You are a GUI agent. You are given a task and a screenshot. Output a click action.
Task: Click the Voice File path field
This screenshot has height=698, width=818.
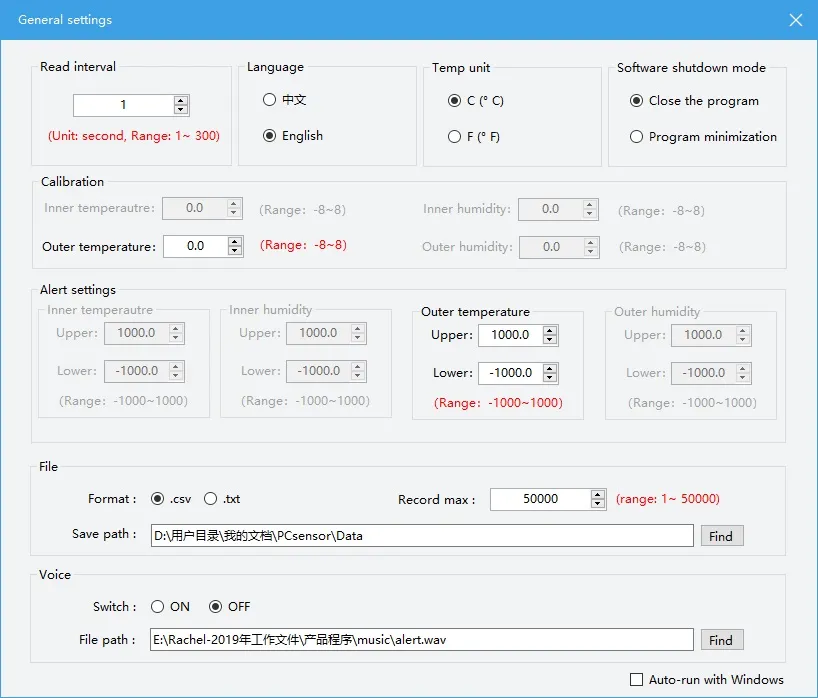(x=422, y=640)
